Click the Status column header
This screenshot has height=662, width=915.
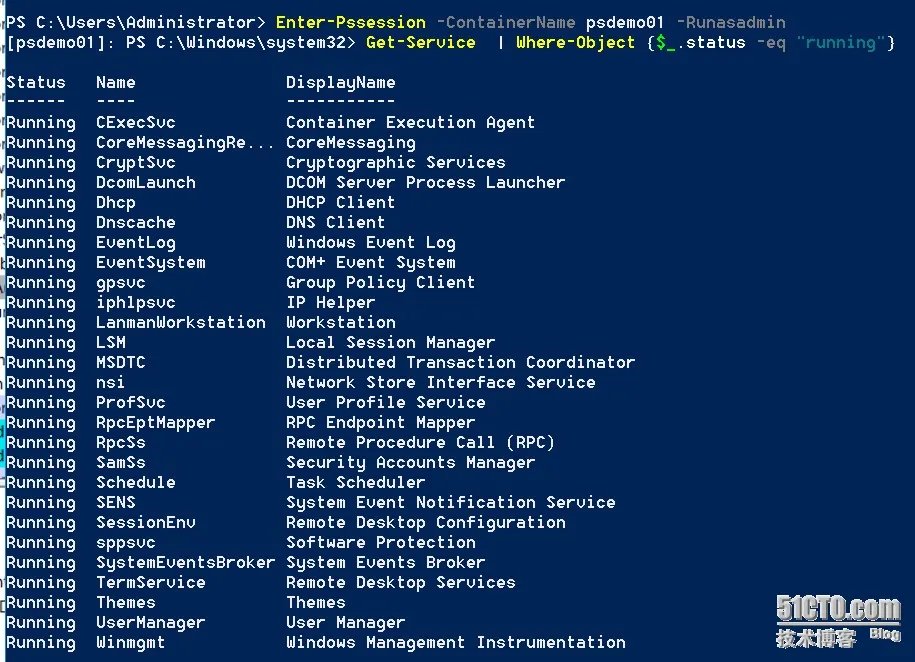pos(36,82)
